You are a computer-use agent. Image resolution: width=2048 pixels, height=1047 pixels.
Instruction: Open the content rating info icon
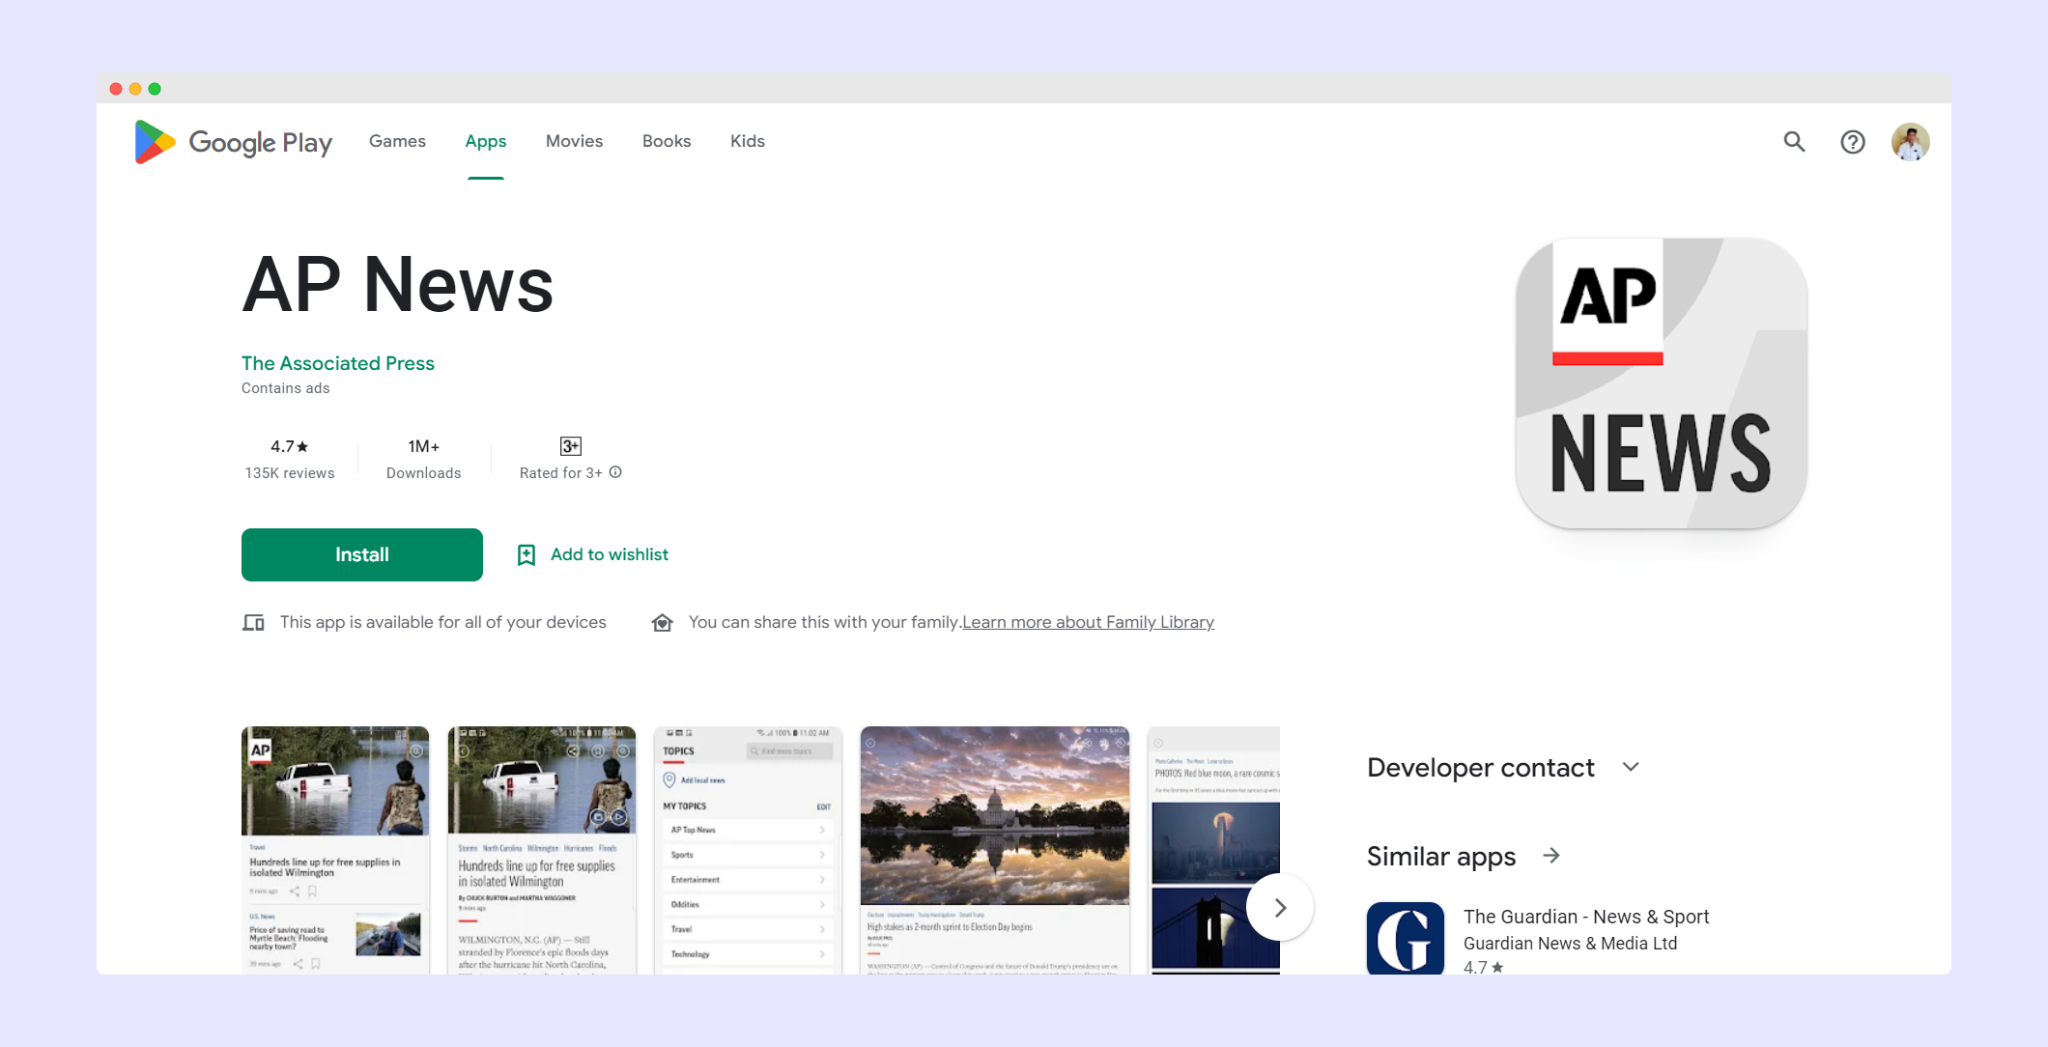(x=616, y=472)
